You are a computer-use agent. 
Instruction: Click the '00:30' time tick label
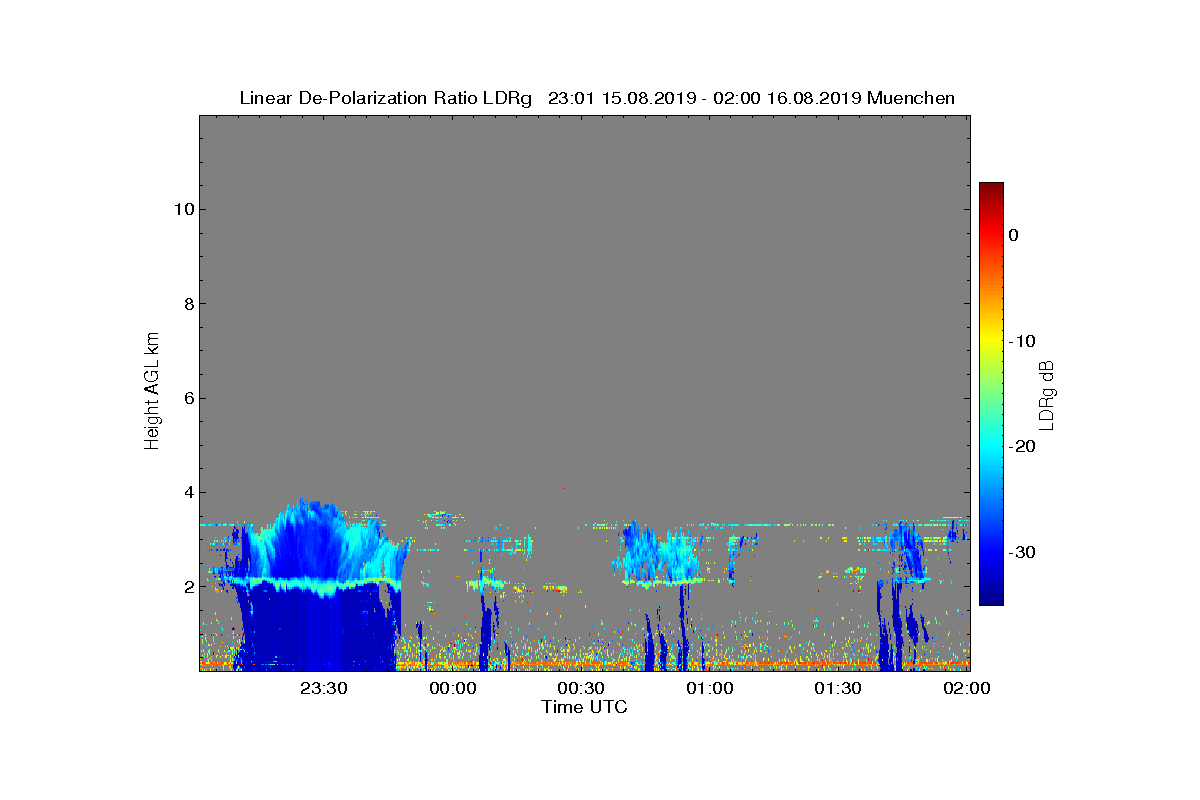click(x=581, y=688)
